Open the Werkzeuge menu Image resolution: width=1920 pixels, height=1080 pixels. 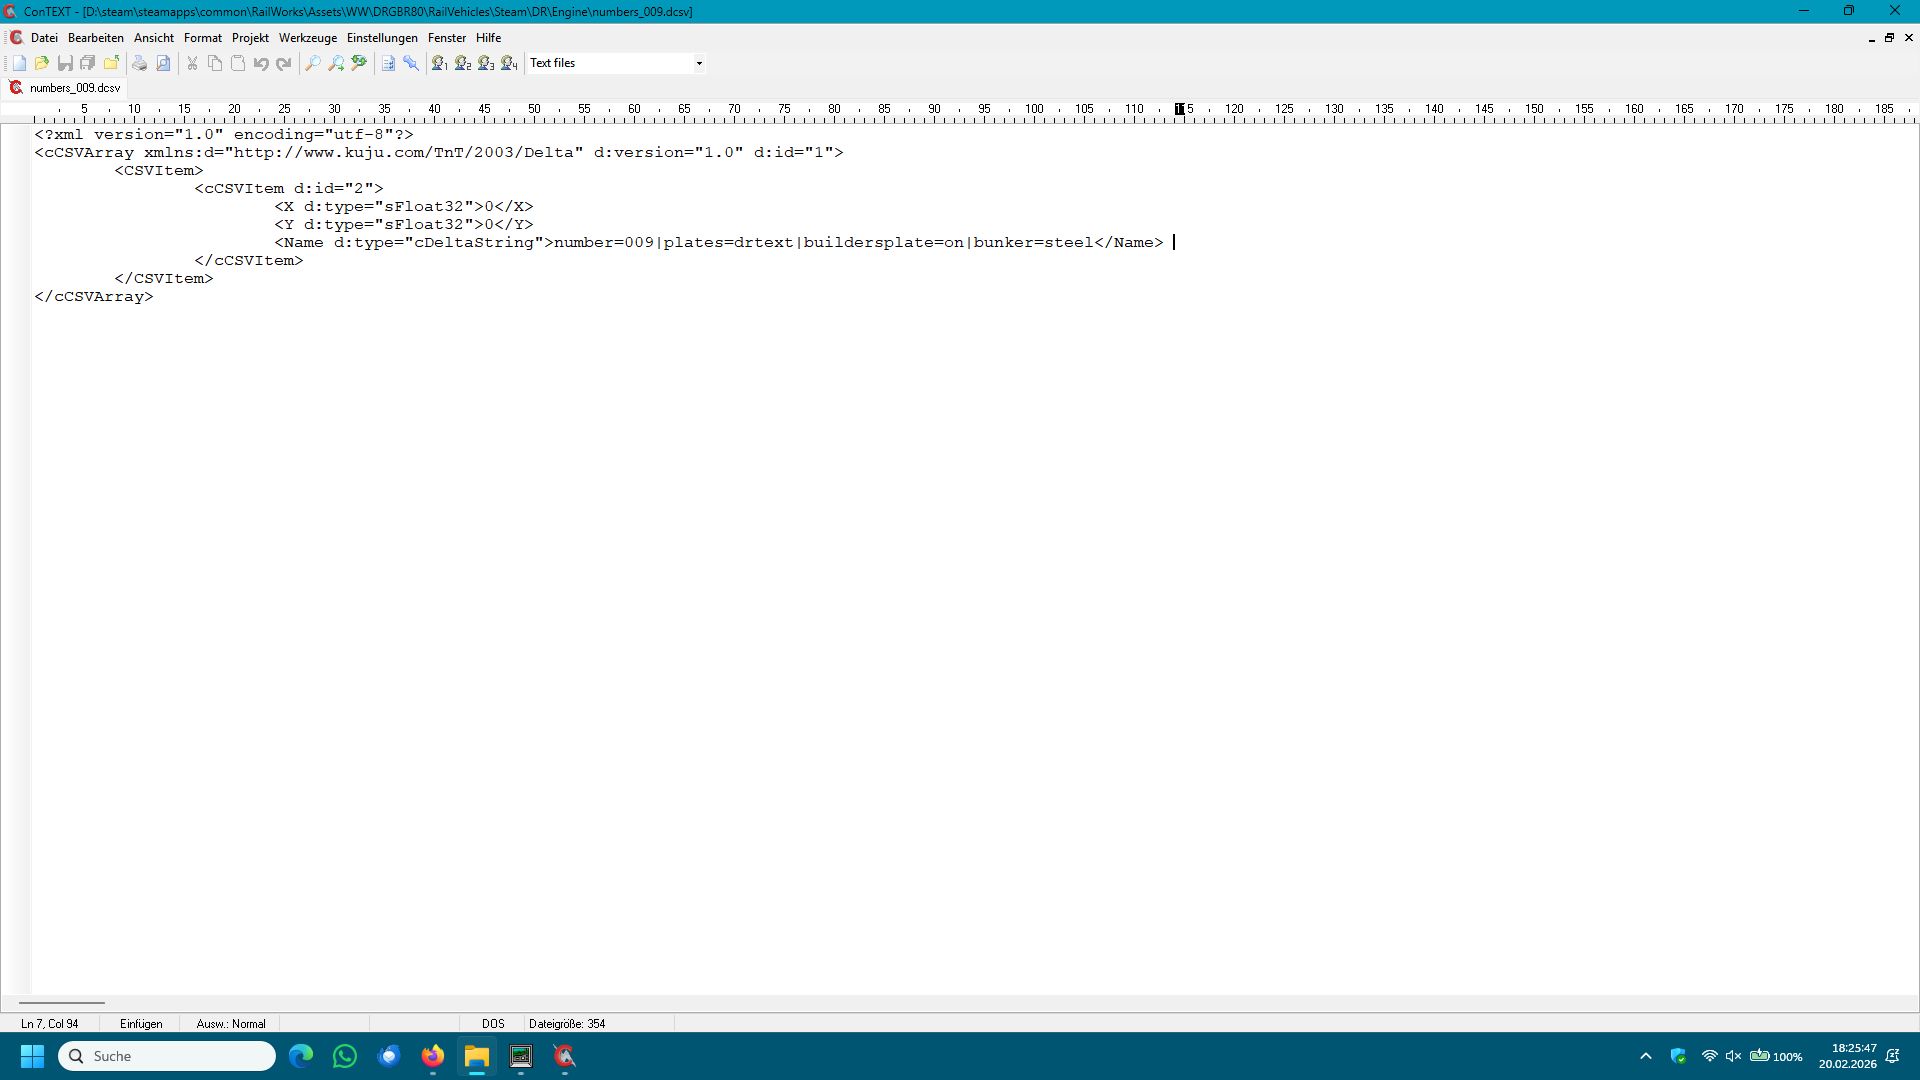[x=307, y=38]
